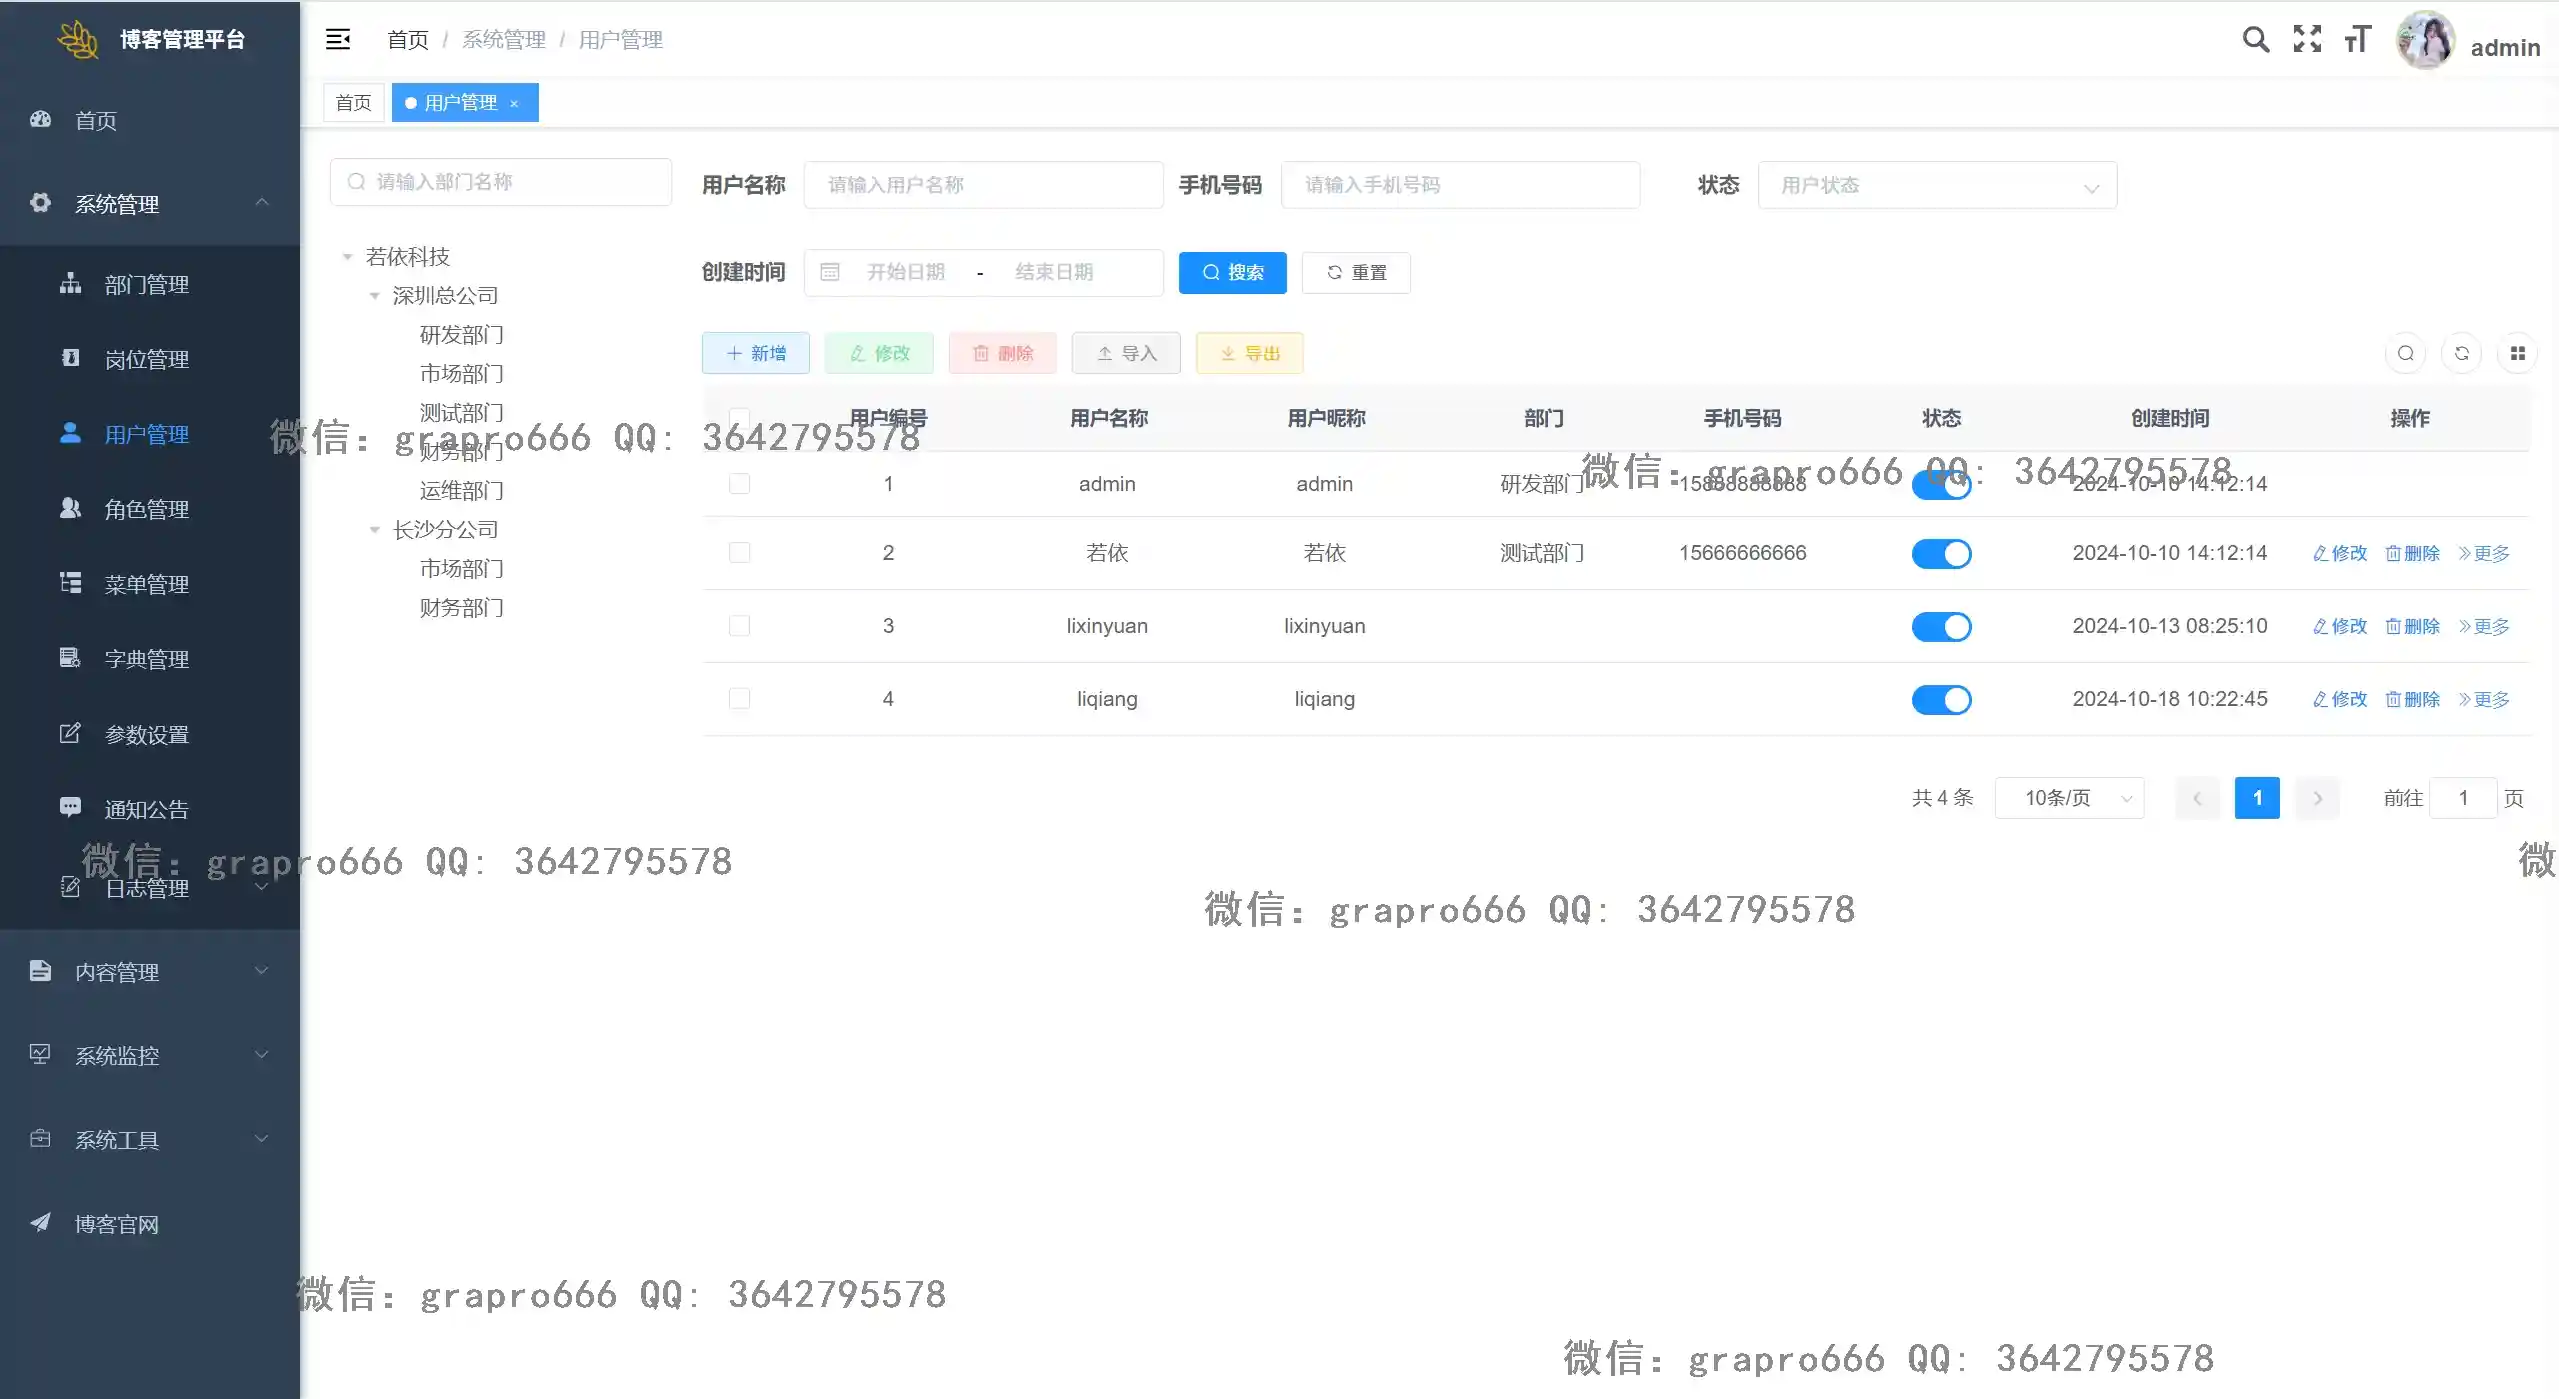
Task: Click 更多 link for user liqiang
Action: coord(2484,700)
